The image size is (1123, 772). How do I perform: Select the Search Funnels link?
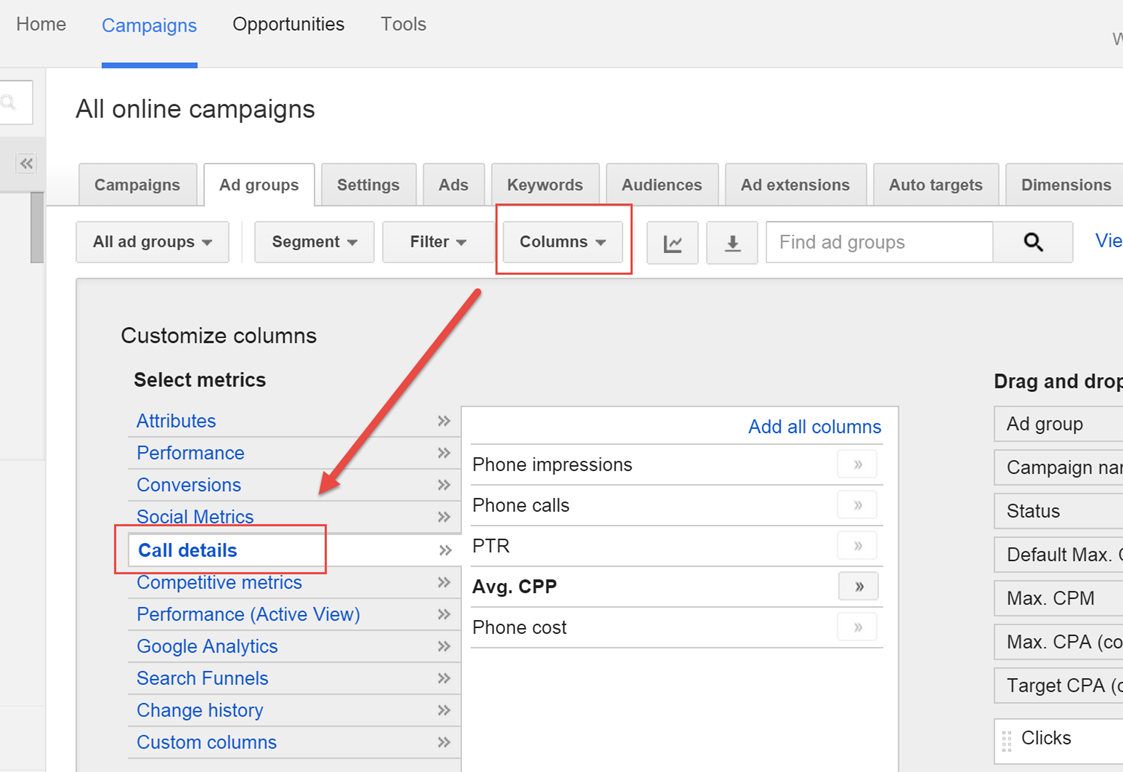click(203, 678)
